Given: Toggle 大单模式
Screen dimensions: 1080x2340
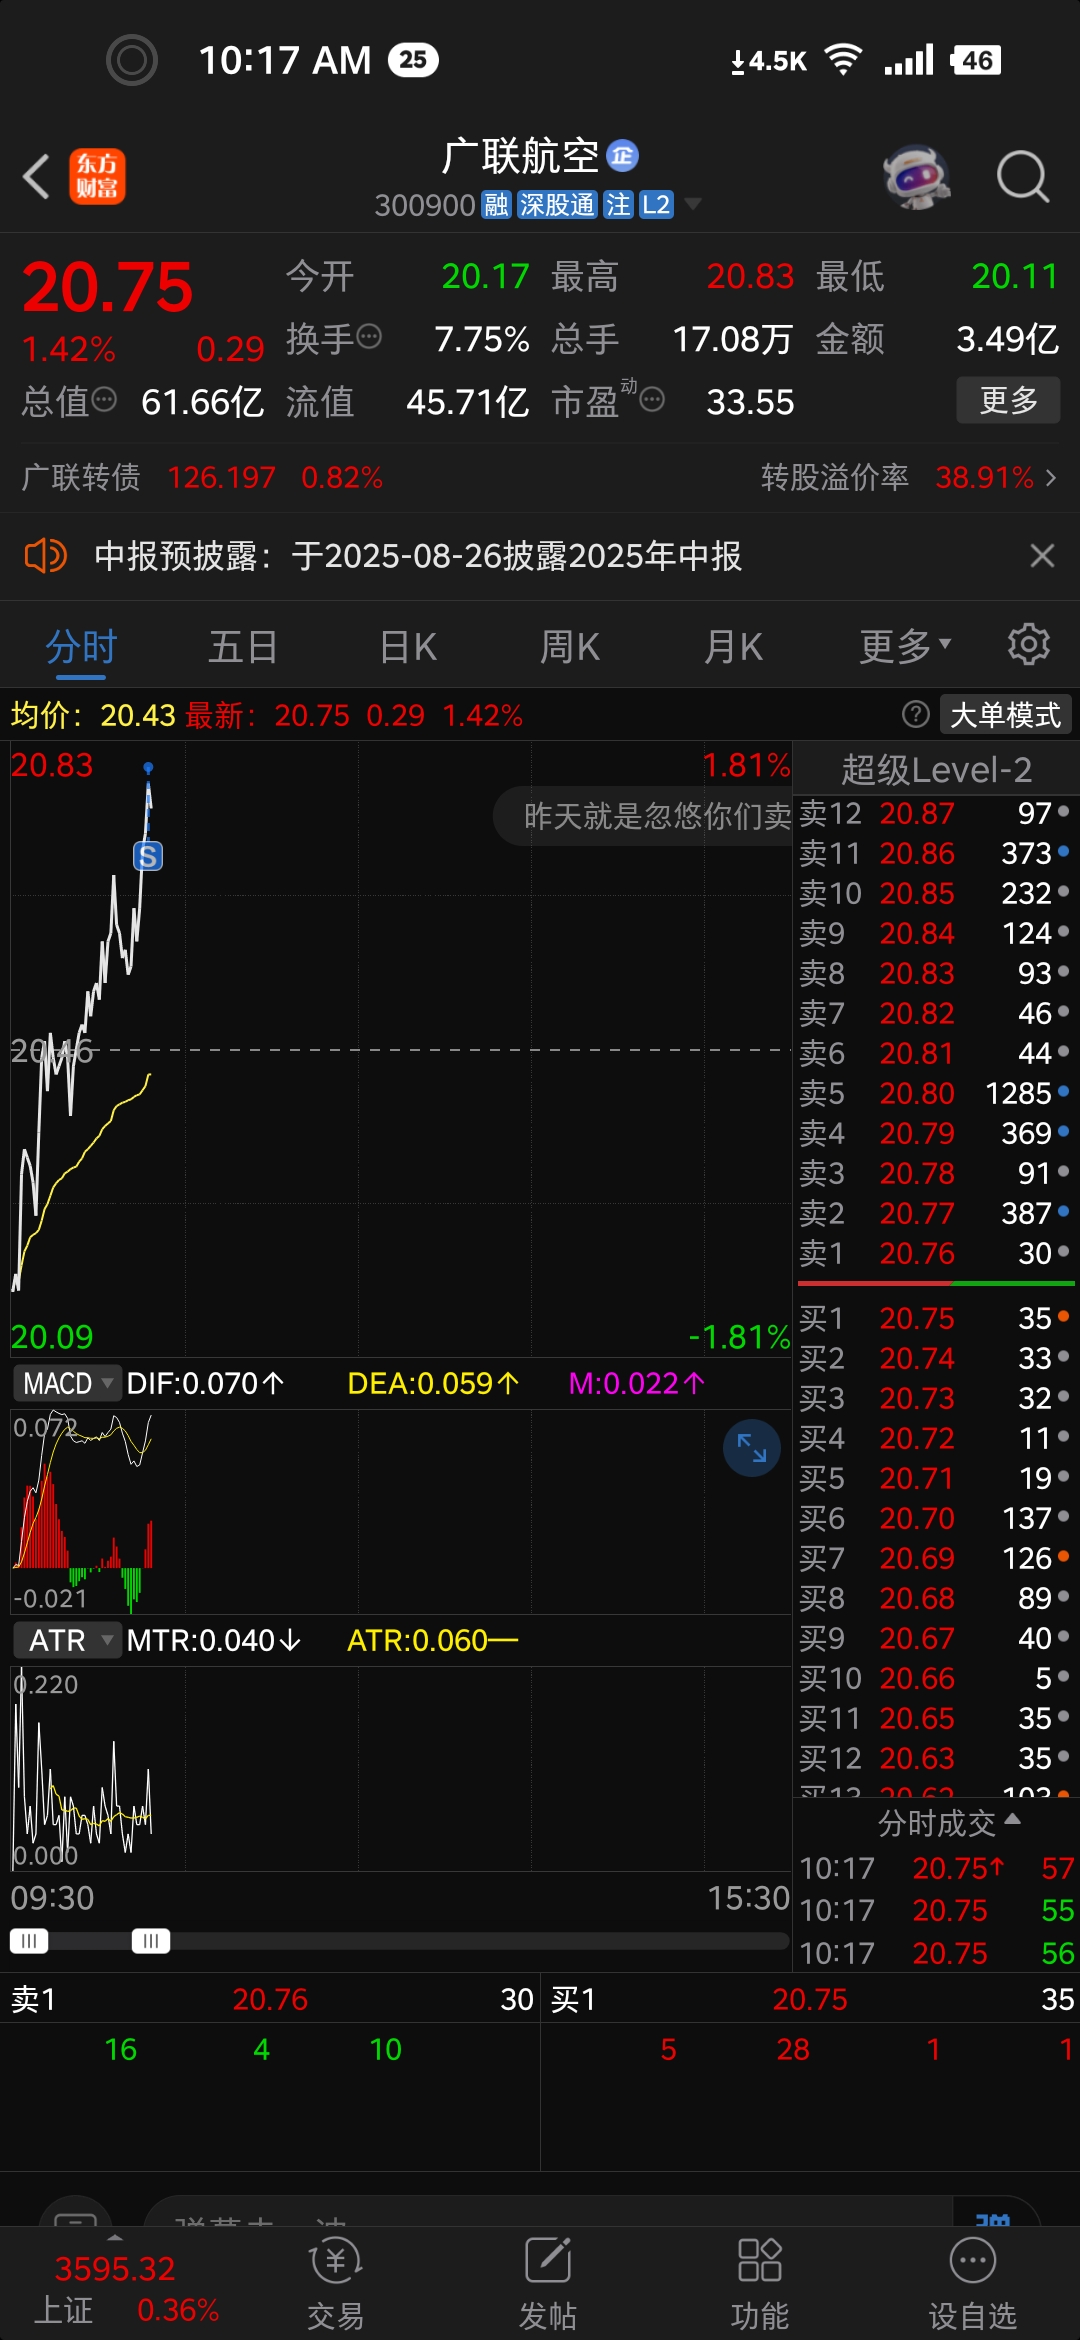Looking at the screenshot, I should click(x=1006, y=715).
